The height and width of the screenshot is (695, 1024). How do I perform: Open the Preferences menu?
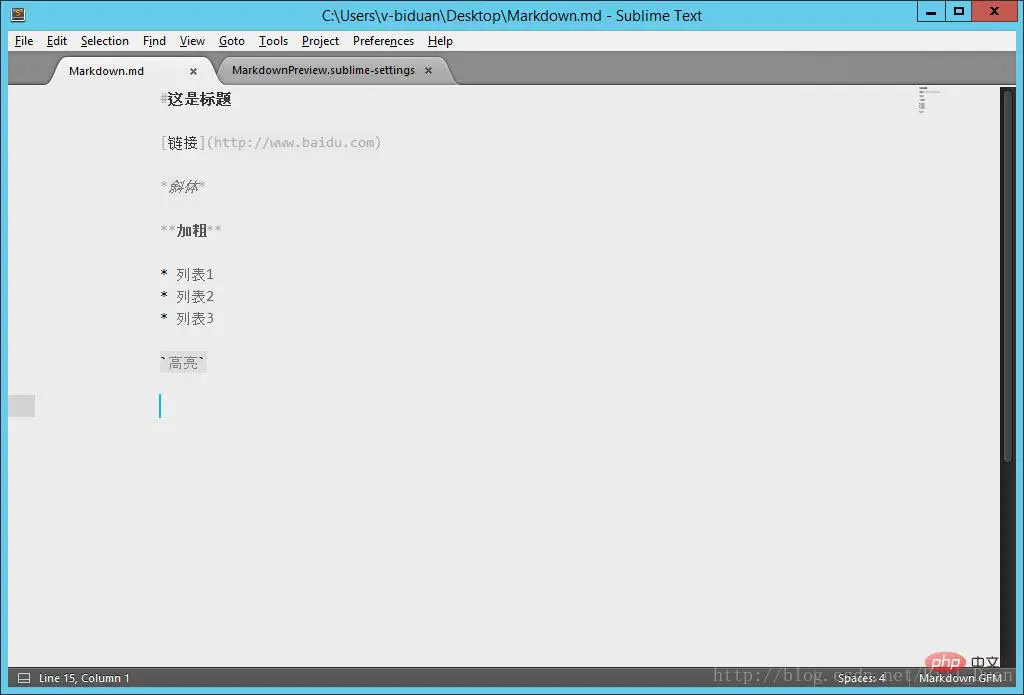[383, 41]
